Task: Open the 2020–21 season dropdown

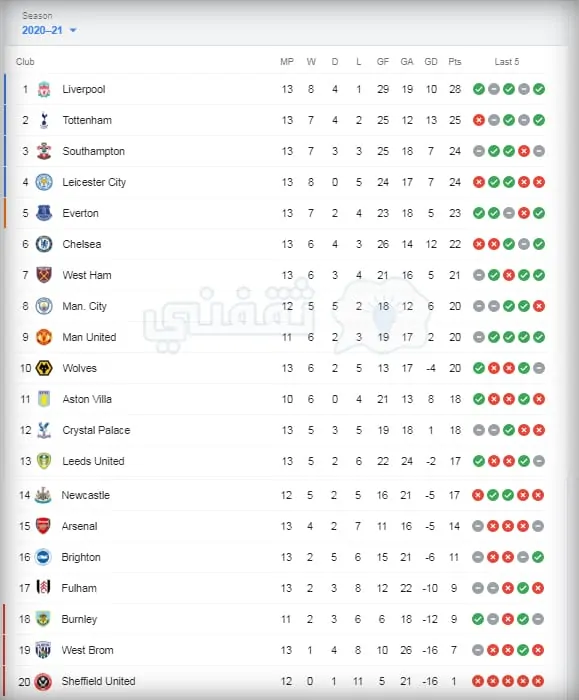Action: tap(49, 30)
